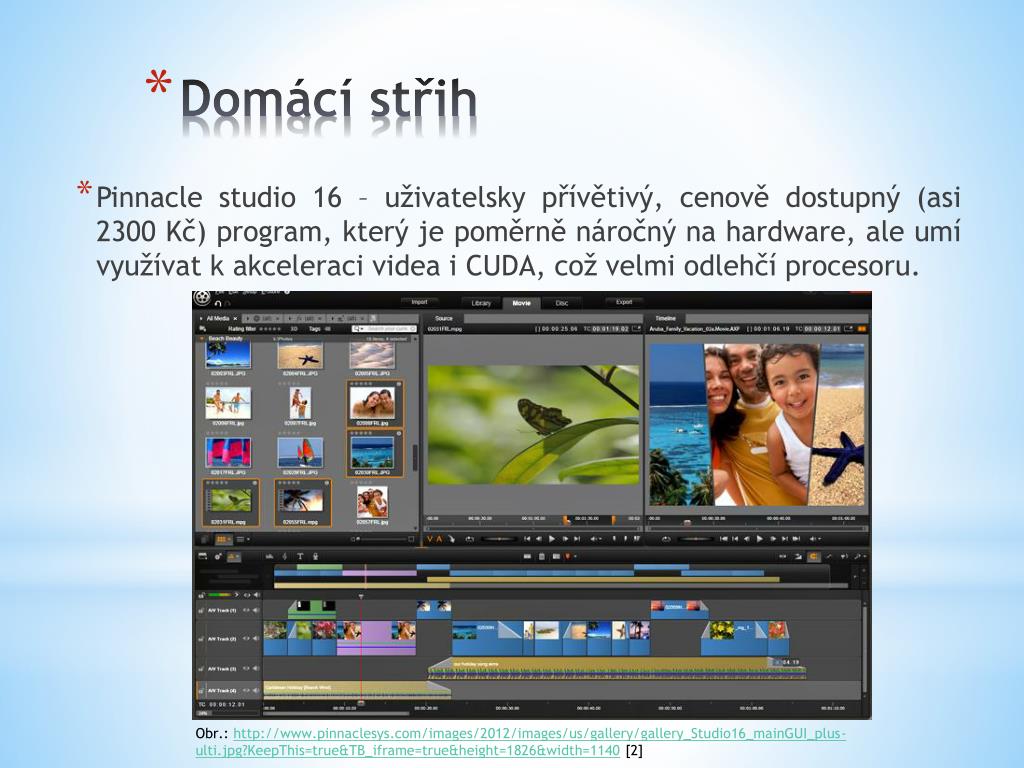This screenshot has height=768, width=1024.
Task: Click the library search field
Action: click(x=384, y=328)
